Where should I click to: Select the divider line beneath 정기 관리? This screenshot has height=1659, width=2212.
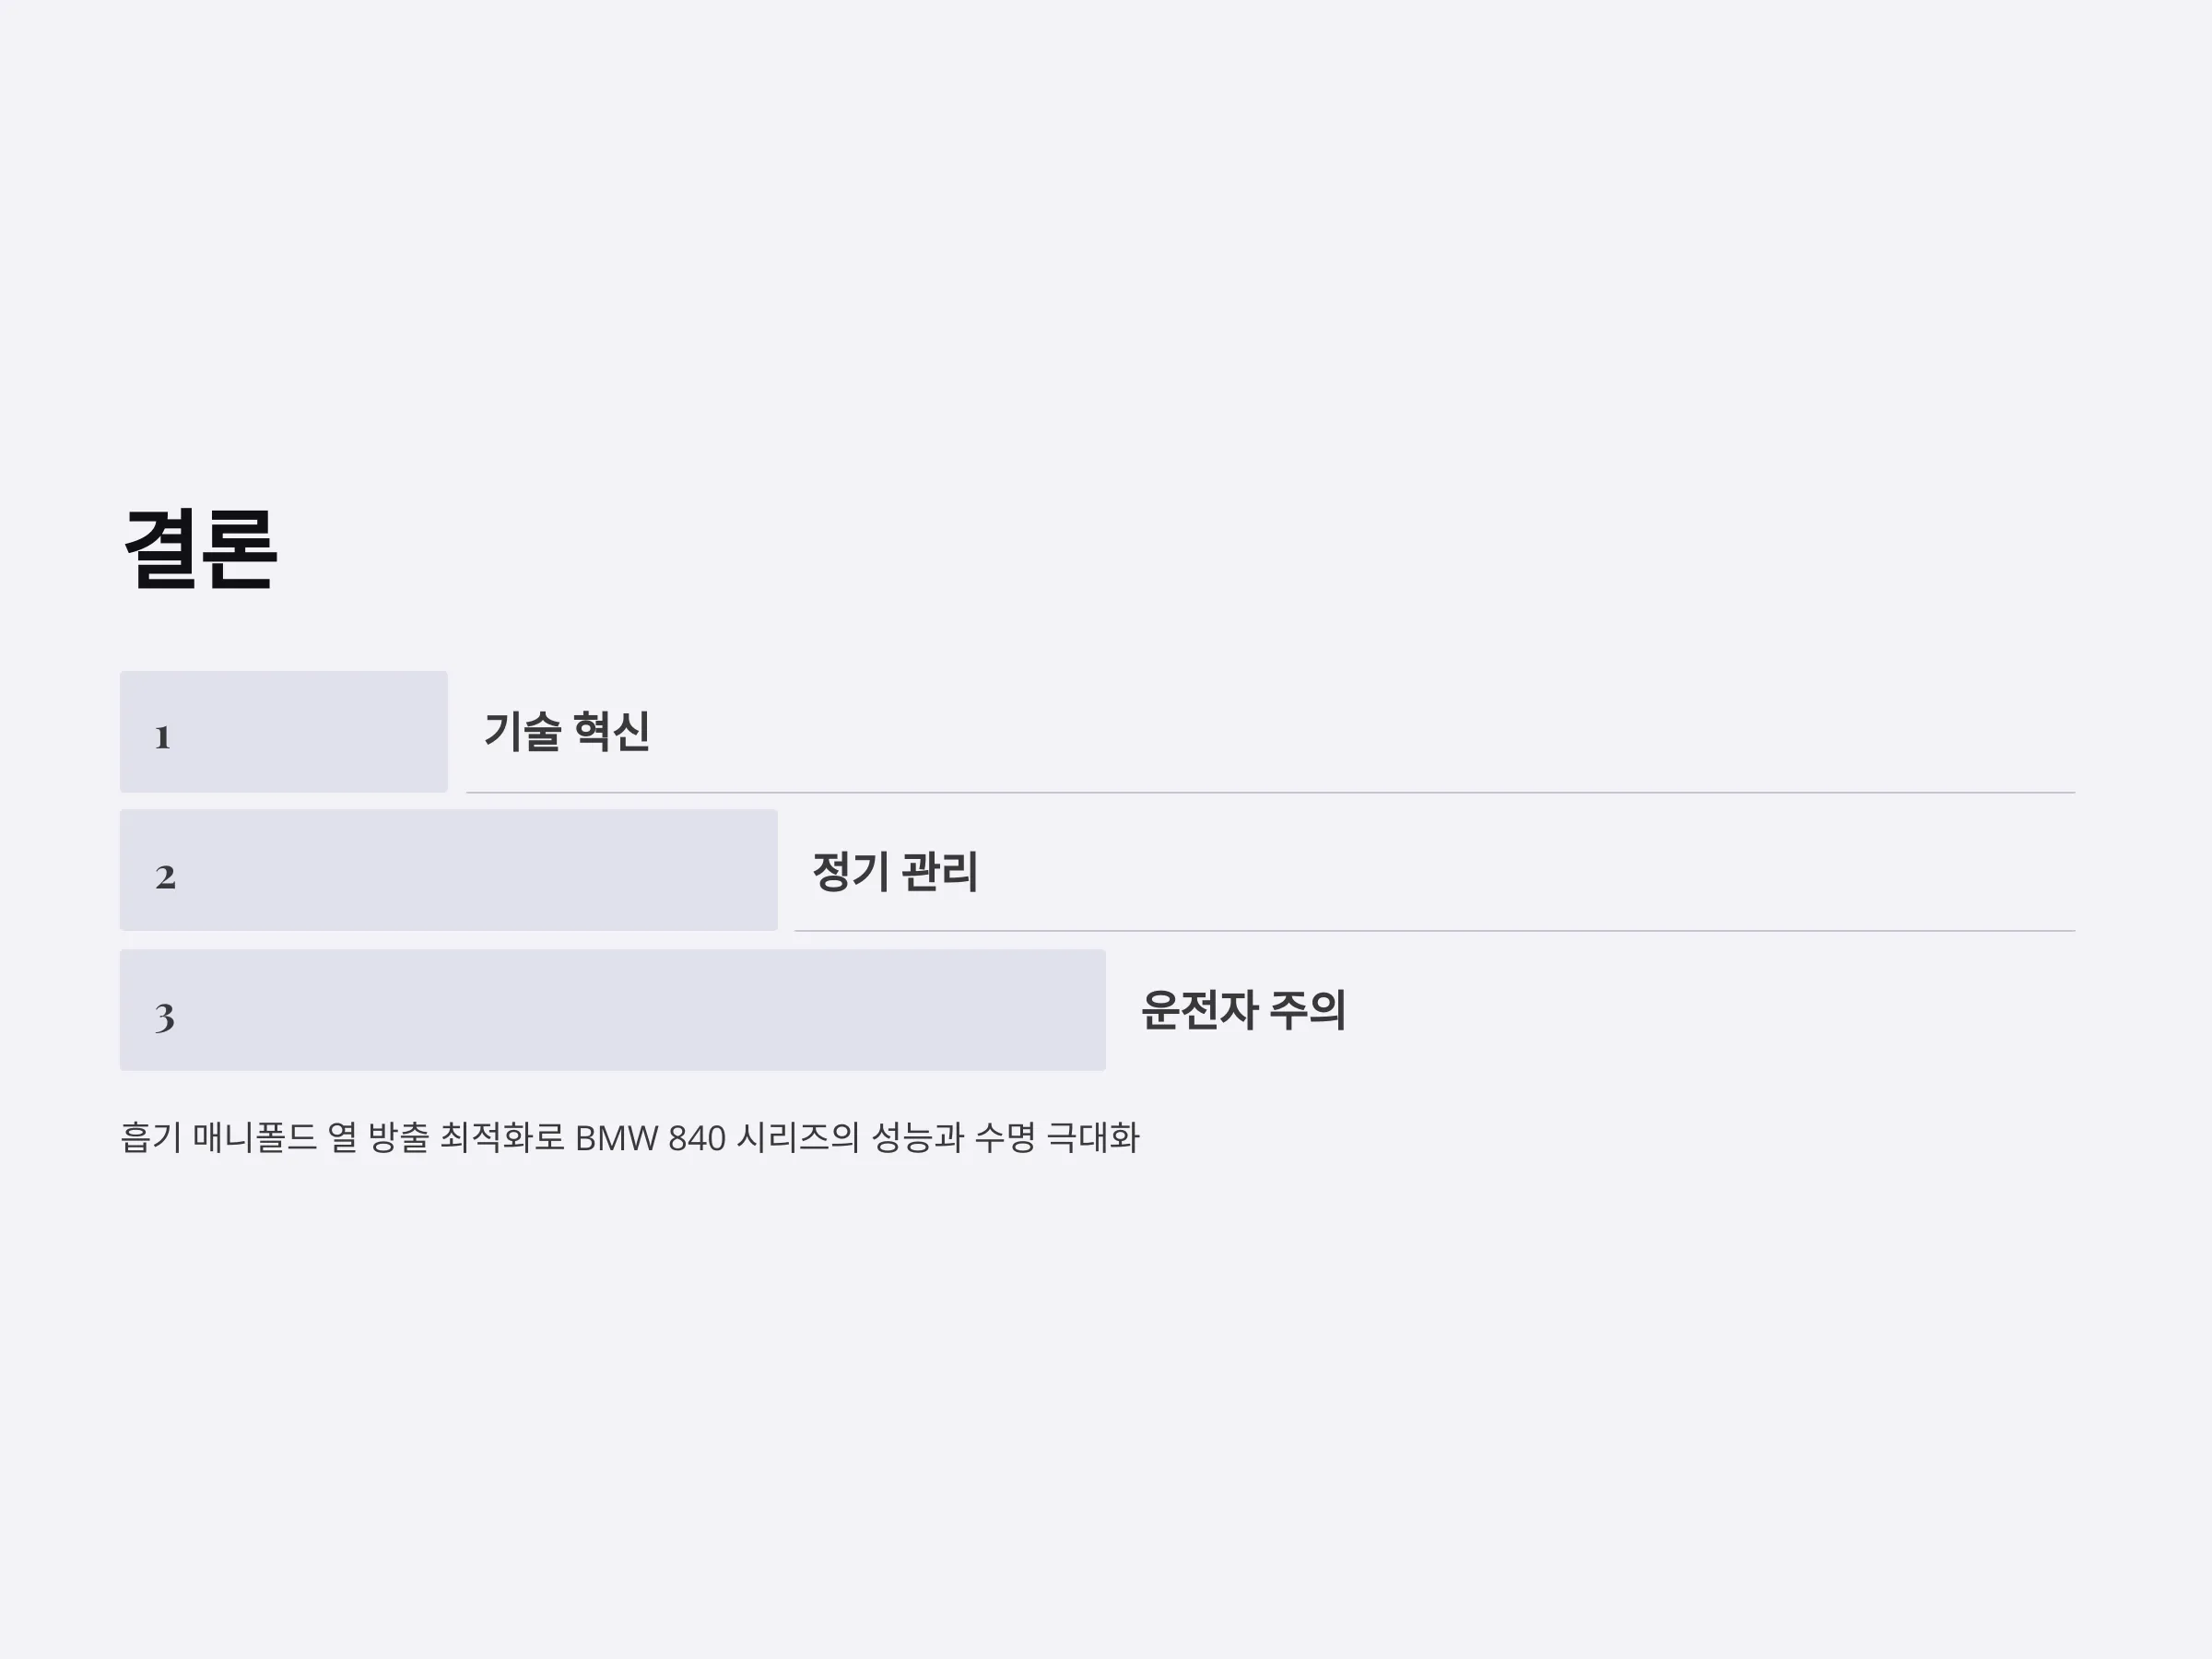[1434, 931]
